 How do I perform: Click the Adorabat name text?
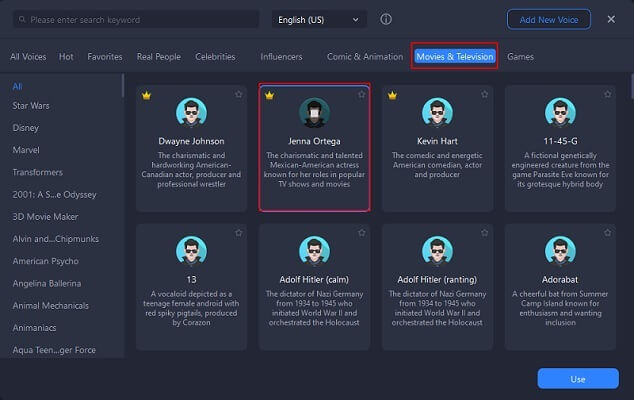(560, 279)
